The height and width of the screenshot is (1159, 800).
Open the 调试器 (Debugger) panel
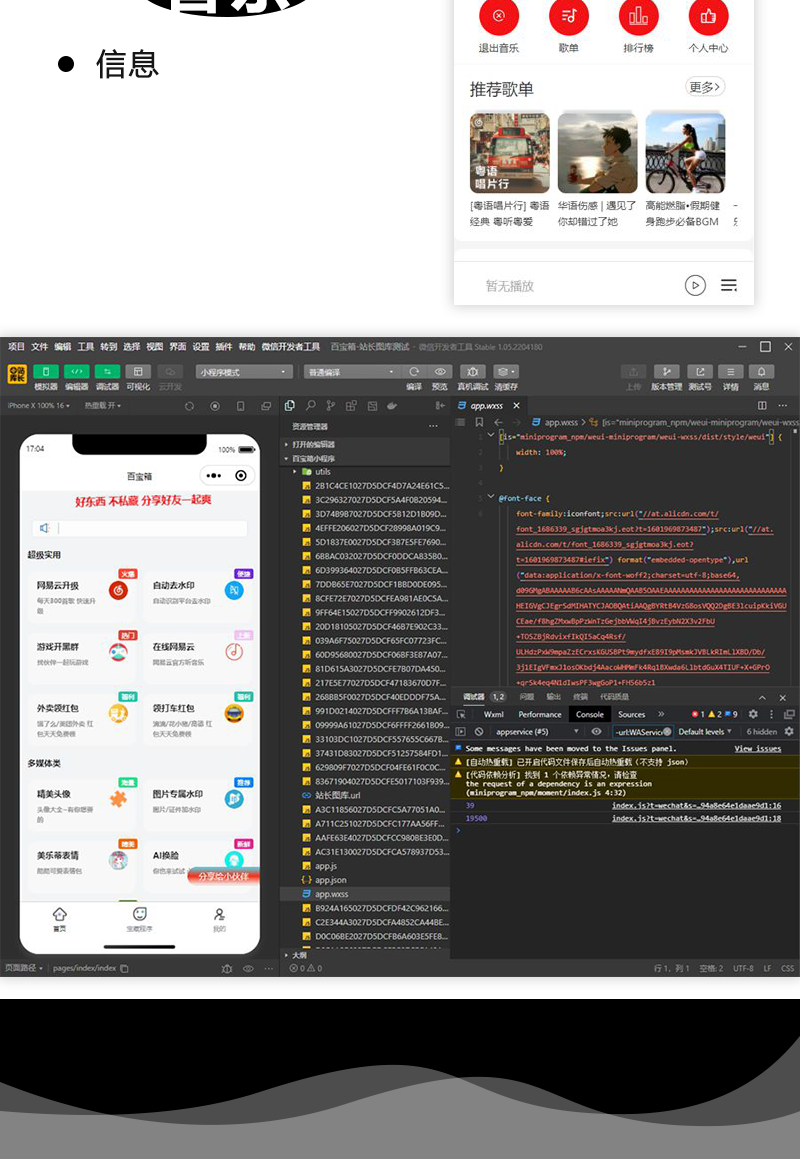tap(106, 371)
